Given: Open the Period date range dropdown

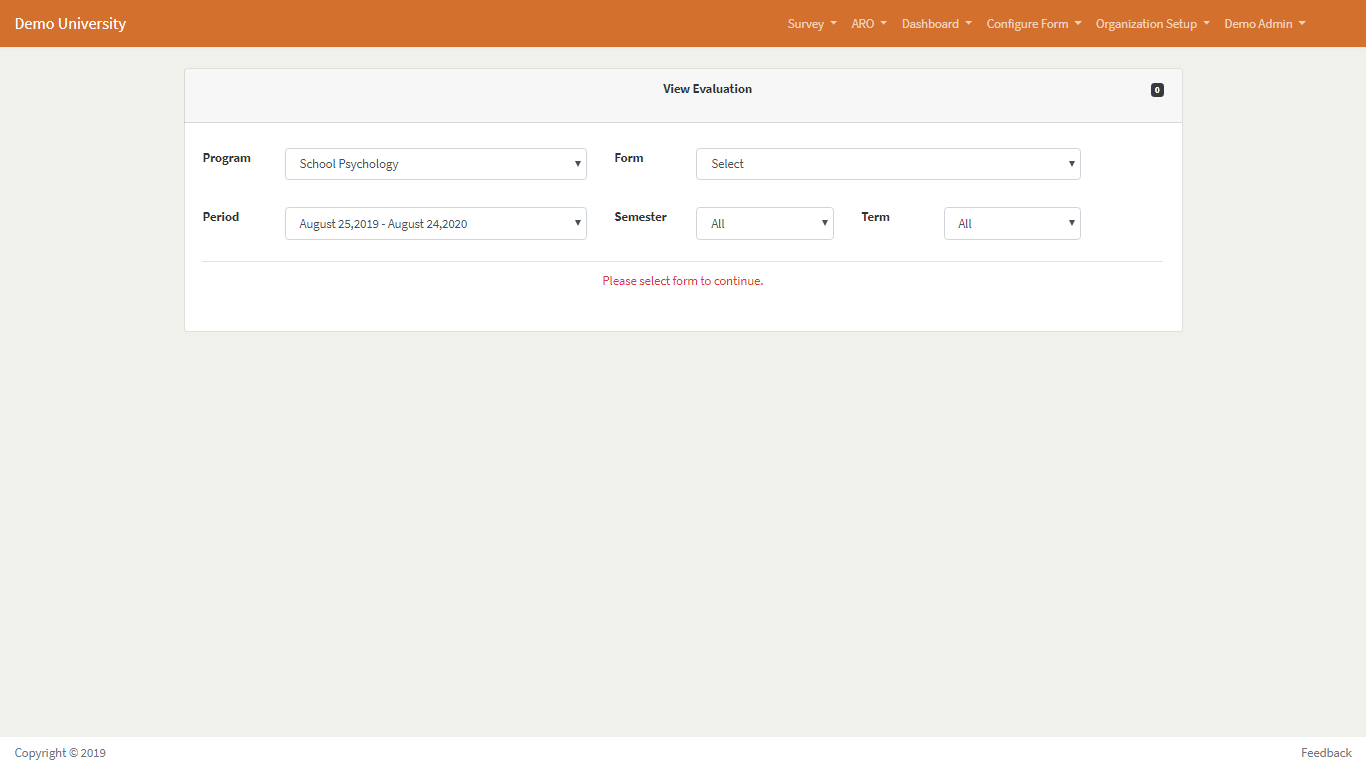Looking at the screenshot, I should 435,224.
